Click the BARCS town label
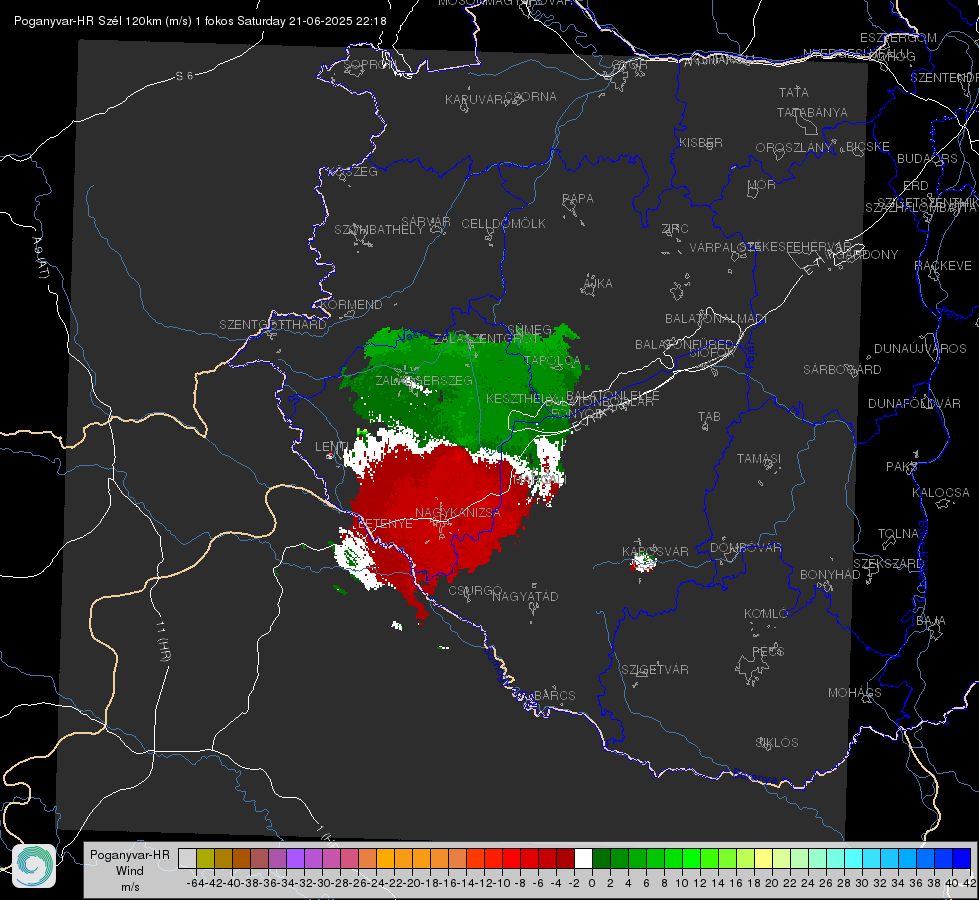The height and width of the screenshot is (900, 979). (x=554, y=695)
